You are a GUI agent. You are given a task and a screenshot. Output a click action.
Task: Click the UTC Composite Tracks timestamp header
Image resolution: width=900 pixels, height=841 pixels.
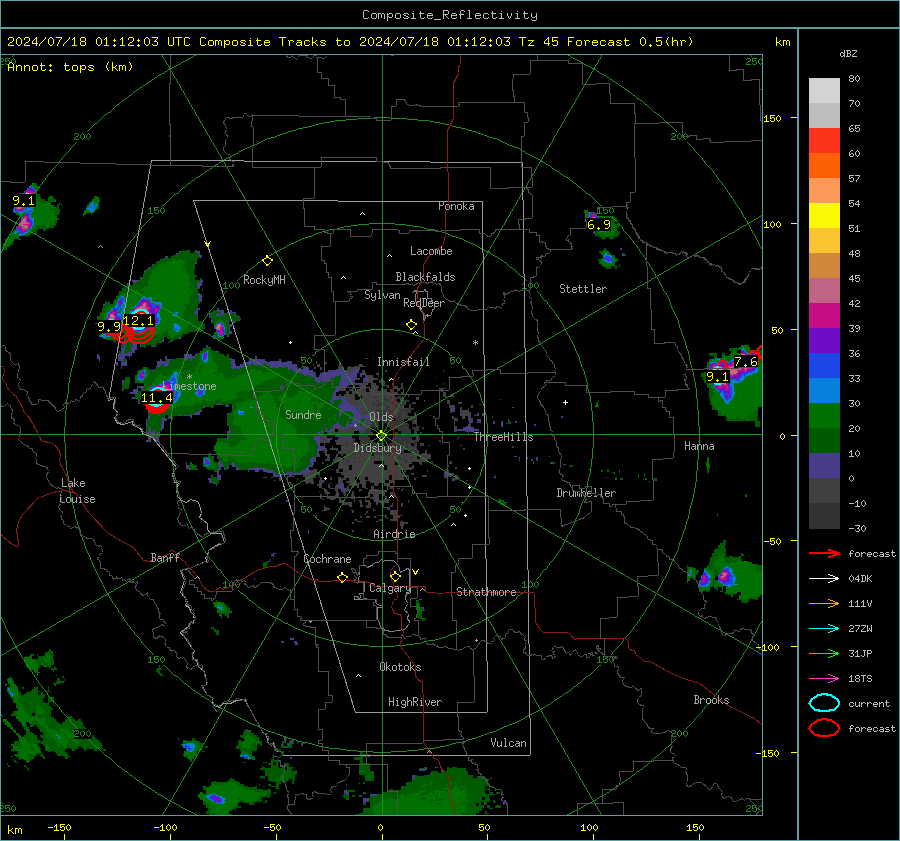pyautogui.click(x=350, y=42)
